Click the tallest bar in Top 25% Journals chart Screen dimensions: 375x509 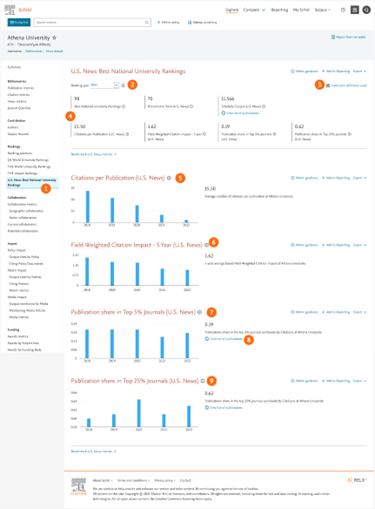(139, 413)
